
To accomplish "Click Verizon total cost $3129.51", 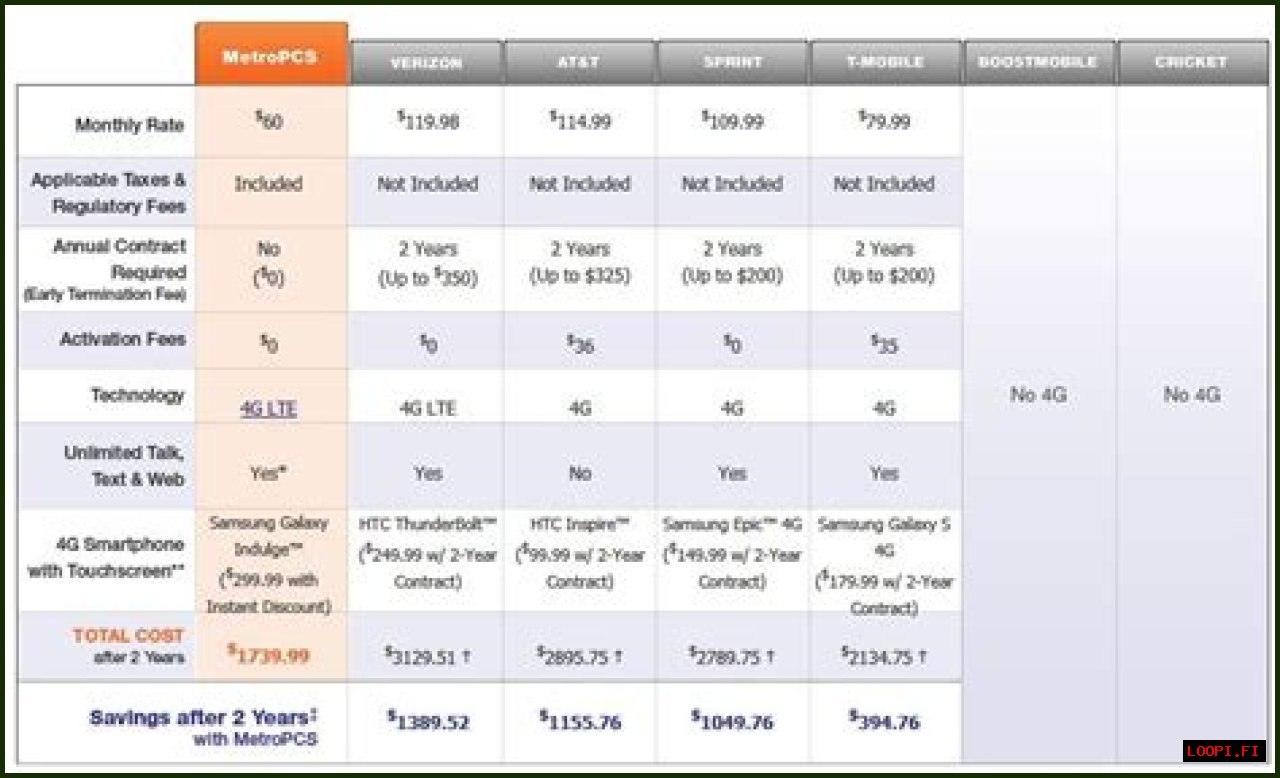I will 427,656.
